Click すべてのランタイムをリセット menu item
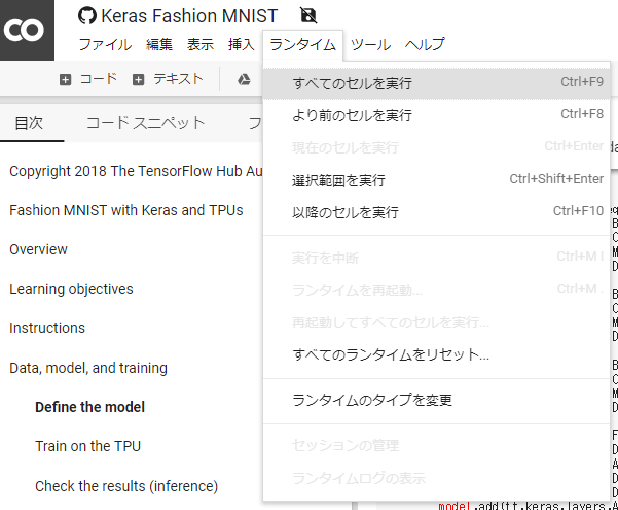The image size is (618, 510). click(x=390, y=355)
